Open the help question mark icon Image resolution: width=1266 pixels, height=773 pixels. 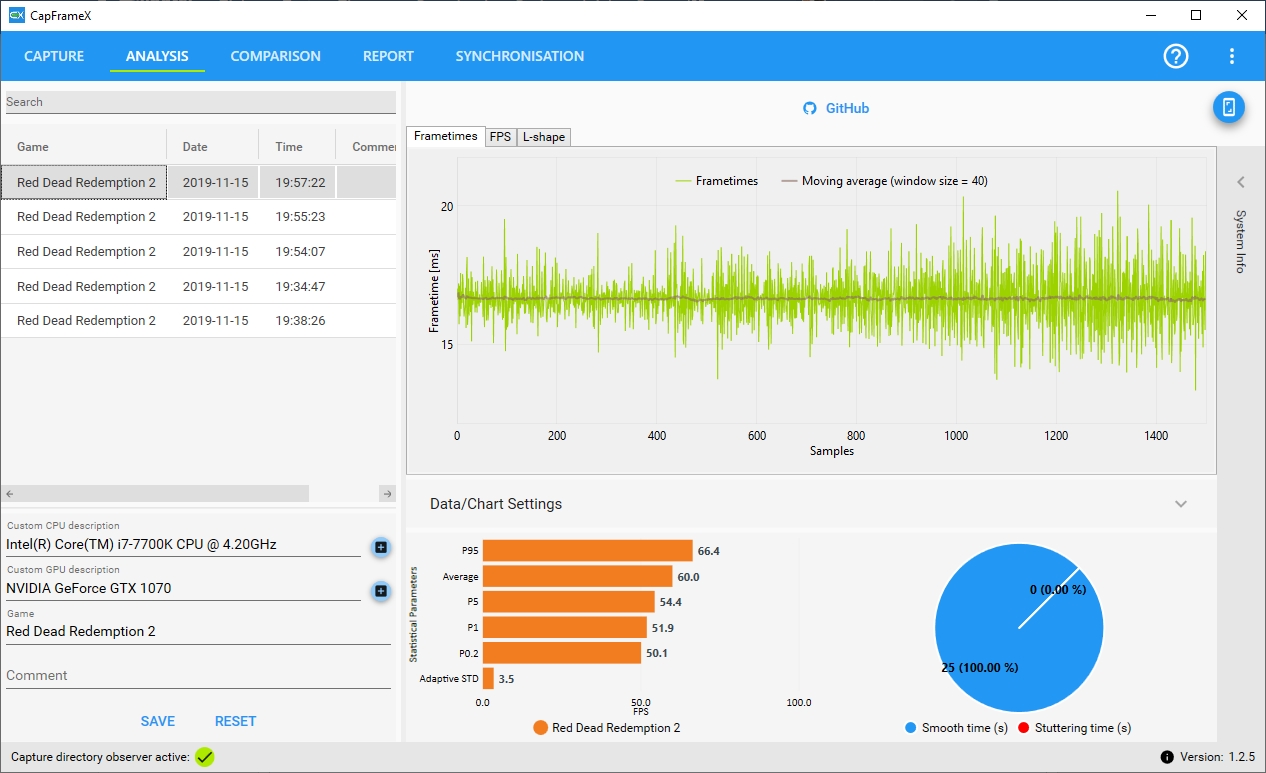pos(1176,56)
